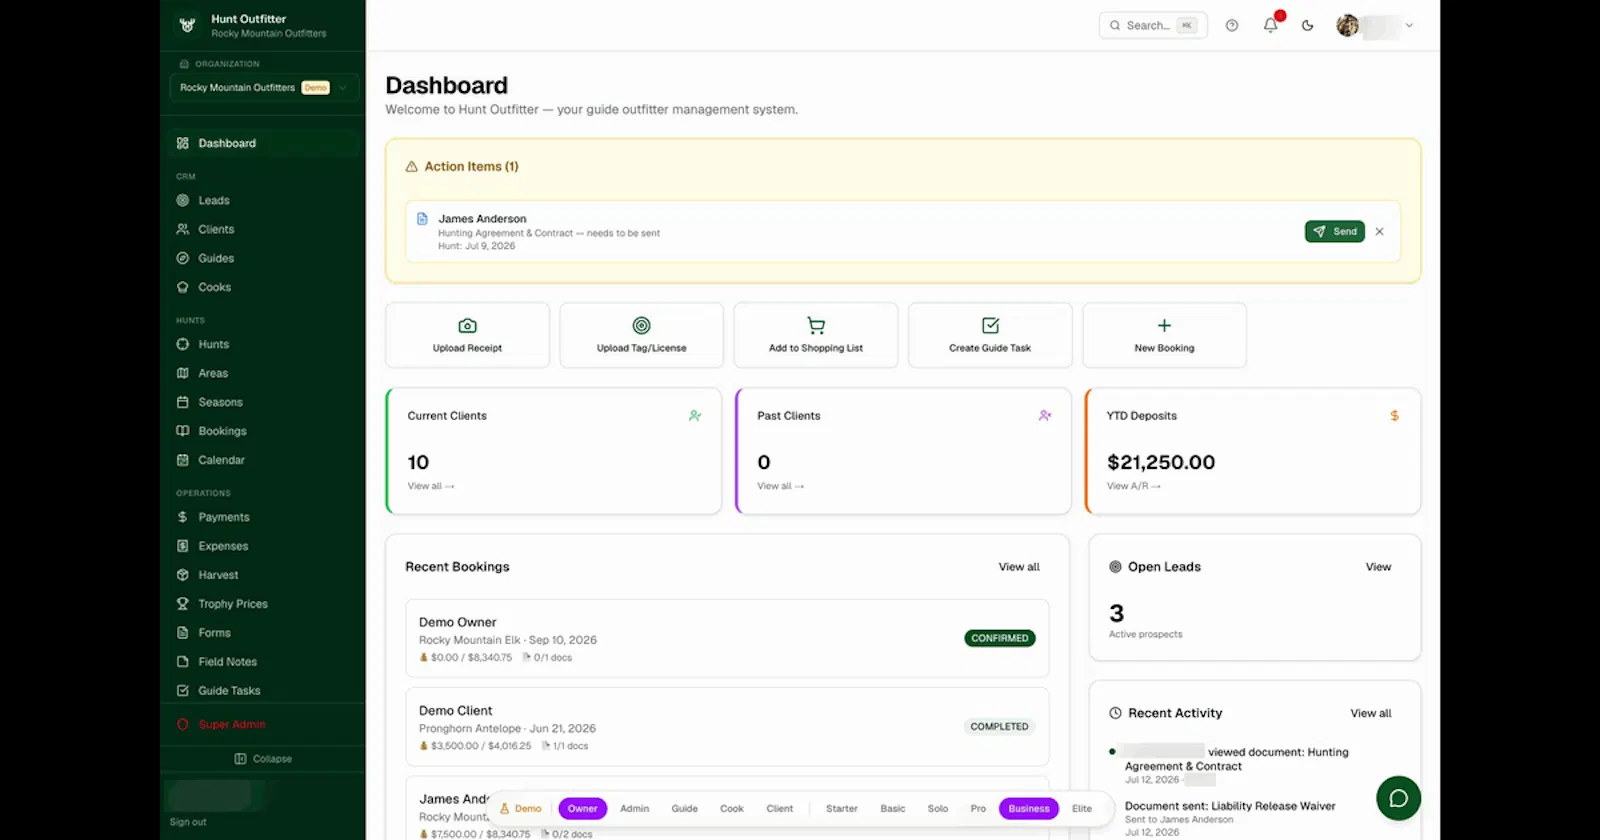Click the Payments dollar icon
Viewport: 1600px width, 840px height.
tap(183, 517)
